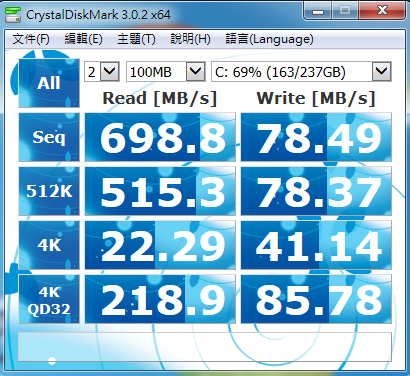Open the 文件(F) menu
410x376 pixels.
pos(31,39)
